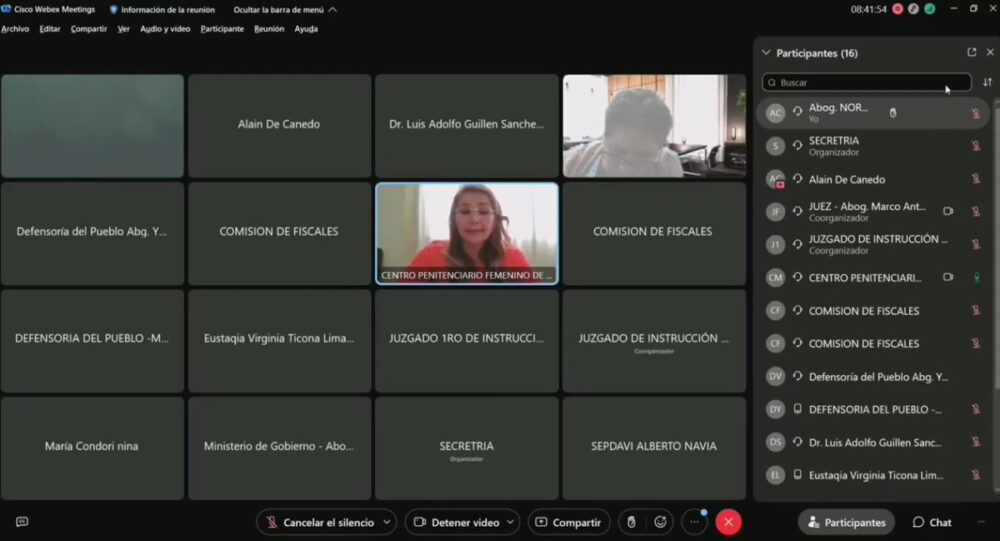
Task: Click the green microphone icon of CENTRO PENITENCIARI
Action: tap(975, 278)
